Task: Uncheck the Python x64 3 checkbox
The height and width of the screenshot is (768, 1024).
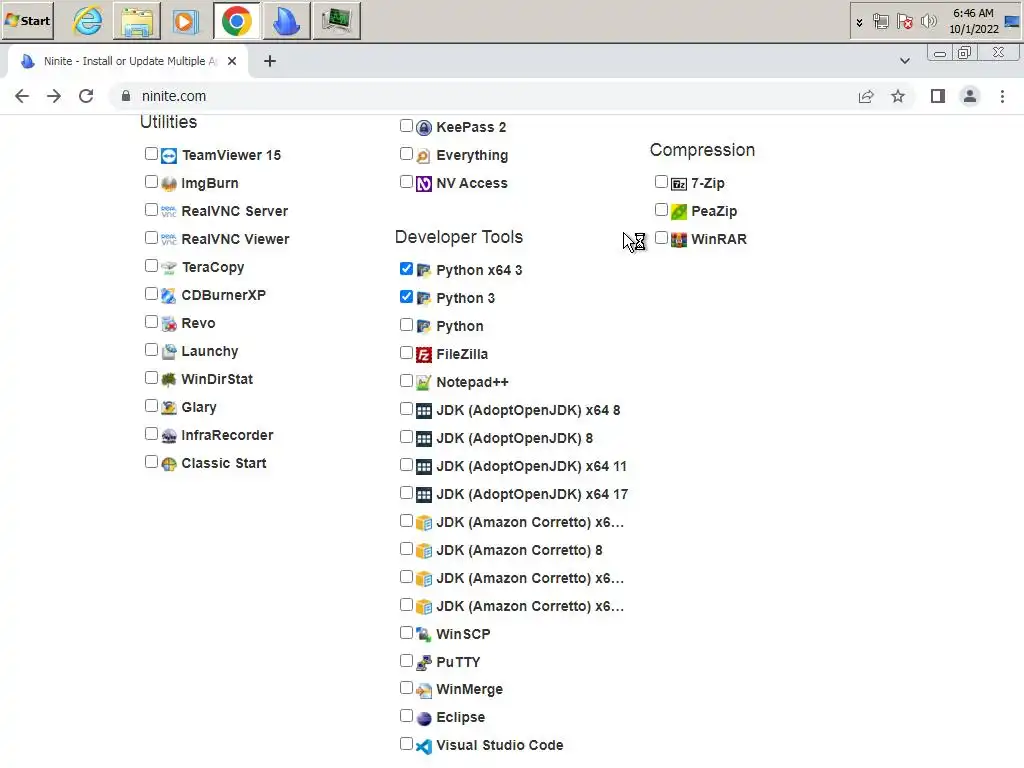Action: 406,268
